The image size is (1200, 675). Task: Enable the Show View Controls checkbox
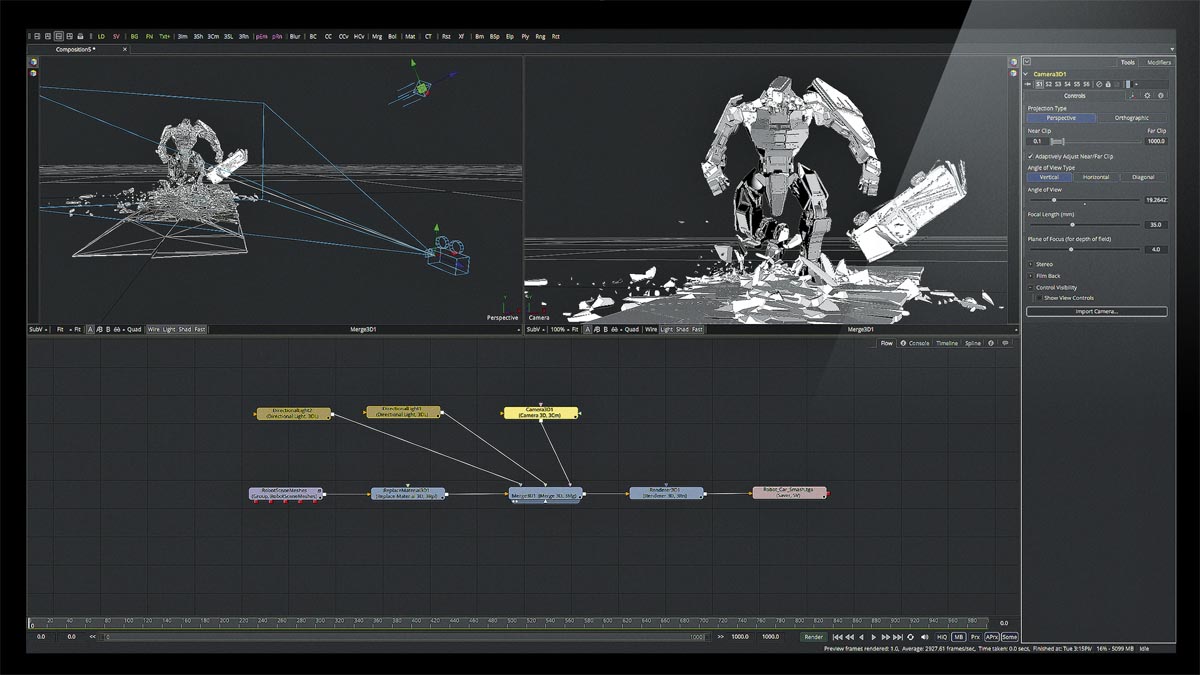coord(1039,298)
